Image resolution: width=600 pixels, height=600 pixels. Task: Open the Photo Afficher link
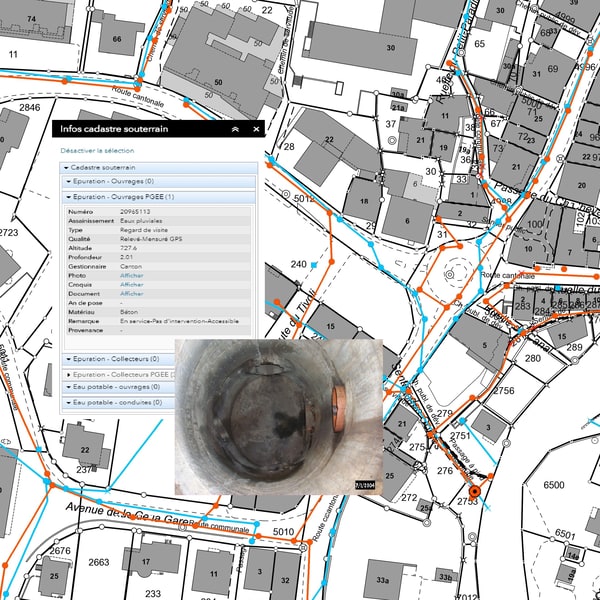click(x=132, y=276)
